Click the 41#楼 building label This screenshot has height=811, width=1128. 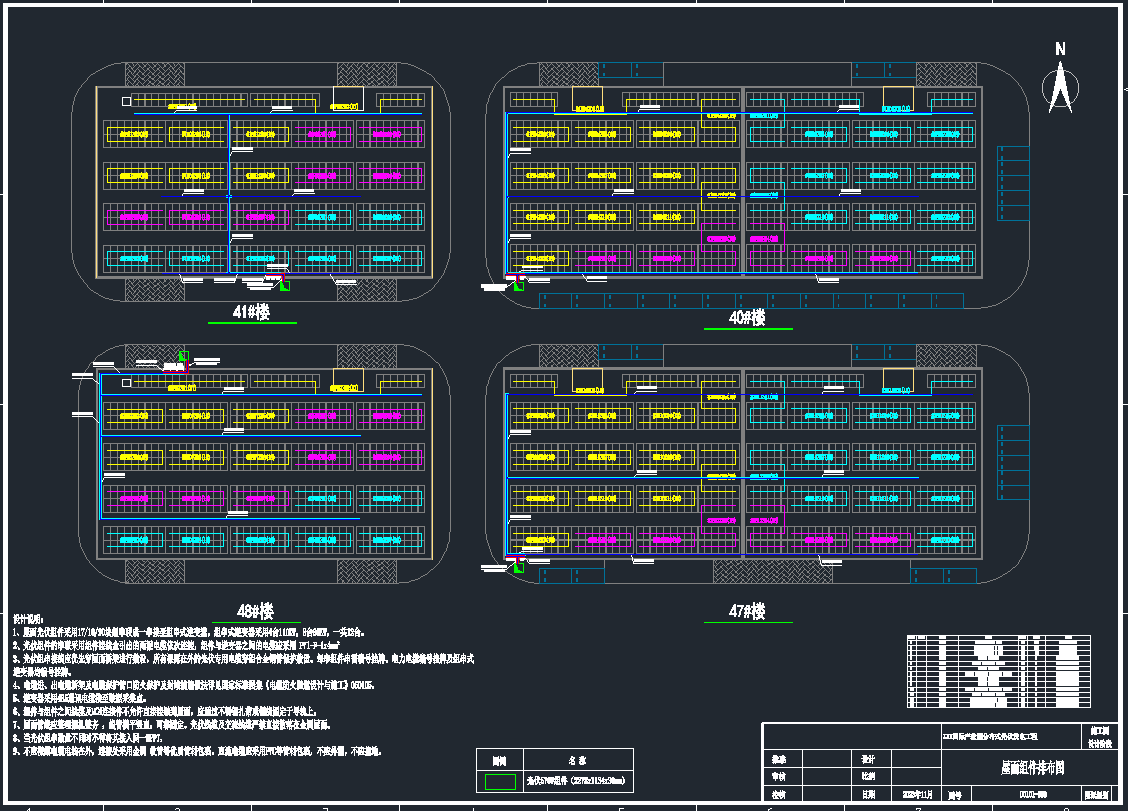coord(251,312)
